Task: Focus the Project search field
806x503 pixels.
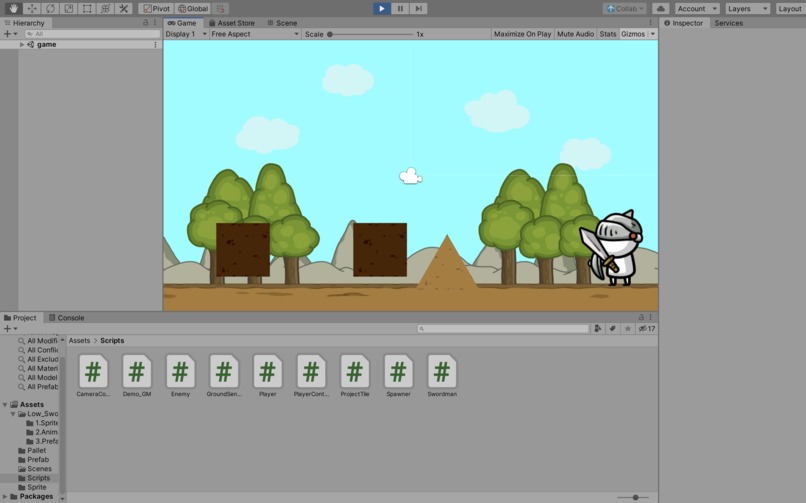Action: point(503,328)
